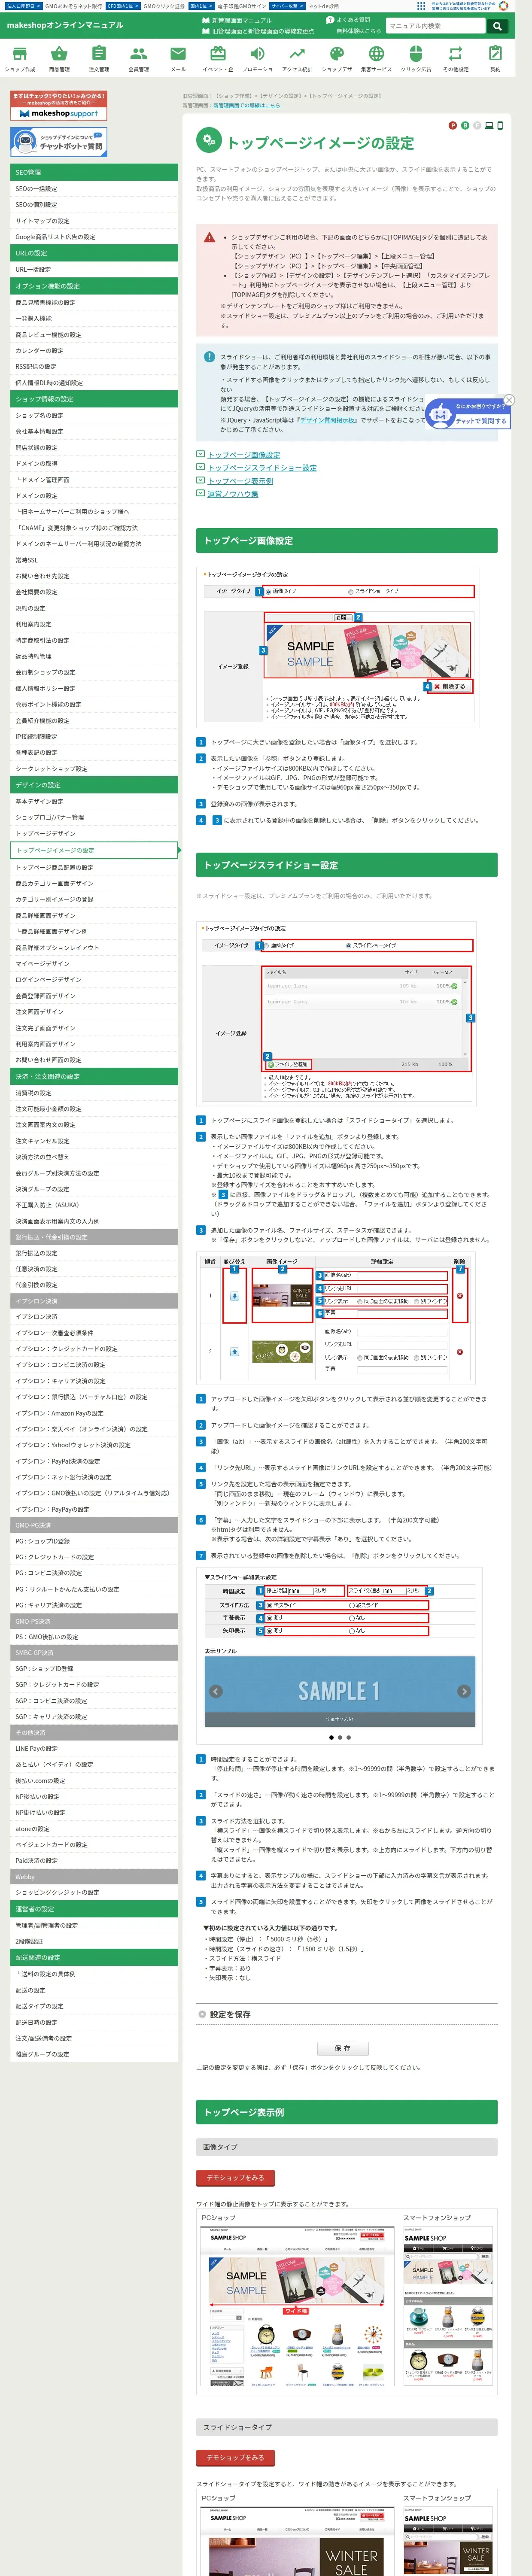Jump to トップページ表示例 anchor
The height and width of the screenshot is (2576, 532).
tap(240, 480)
